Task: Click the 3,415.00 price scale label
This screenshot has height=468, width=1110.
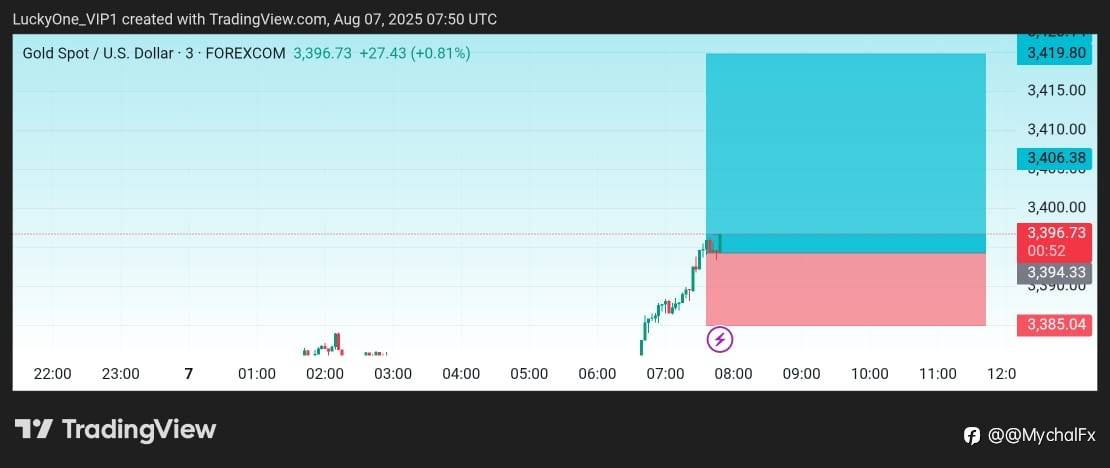Action: click(x=1056, y=91)
